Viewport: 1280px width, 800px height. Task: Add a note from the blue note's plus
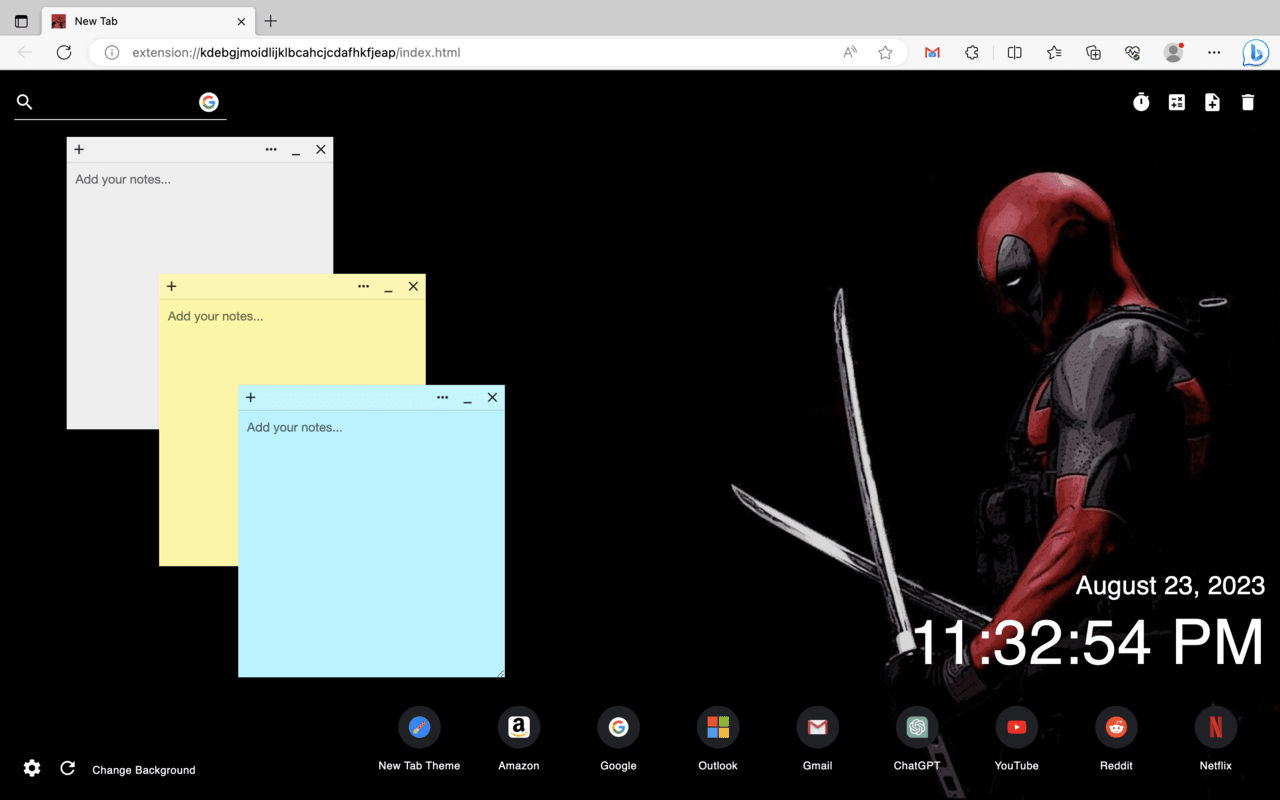point(251,397)
